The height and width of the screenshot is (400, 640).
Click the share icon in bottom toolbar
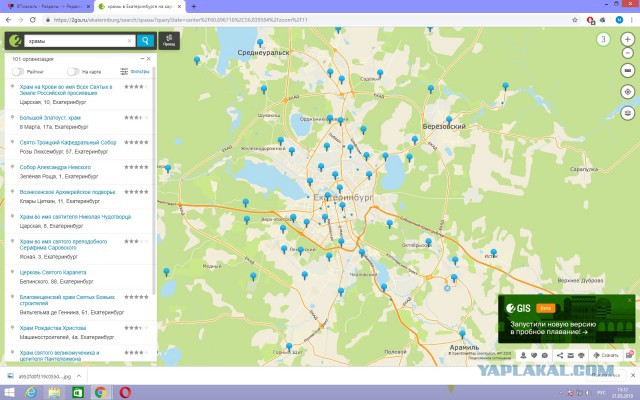pos(560,355)
